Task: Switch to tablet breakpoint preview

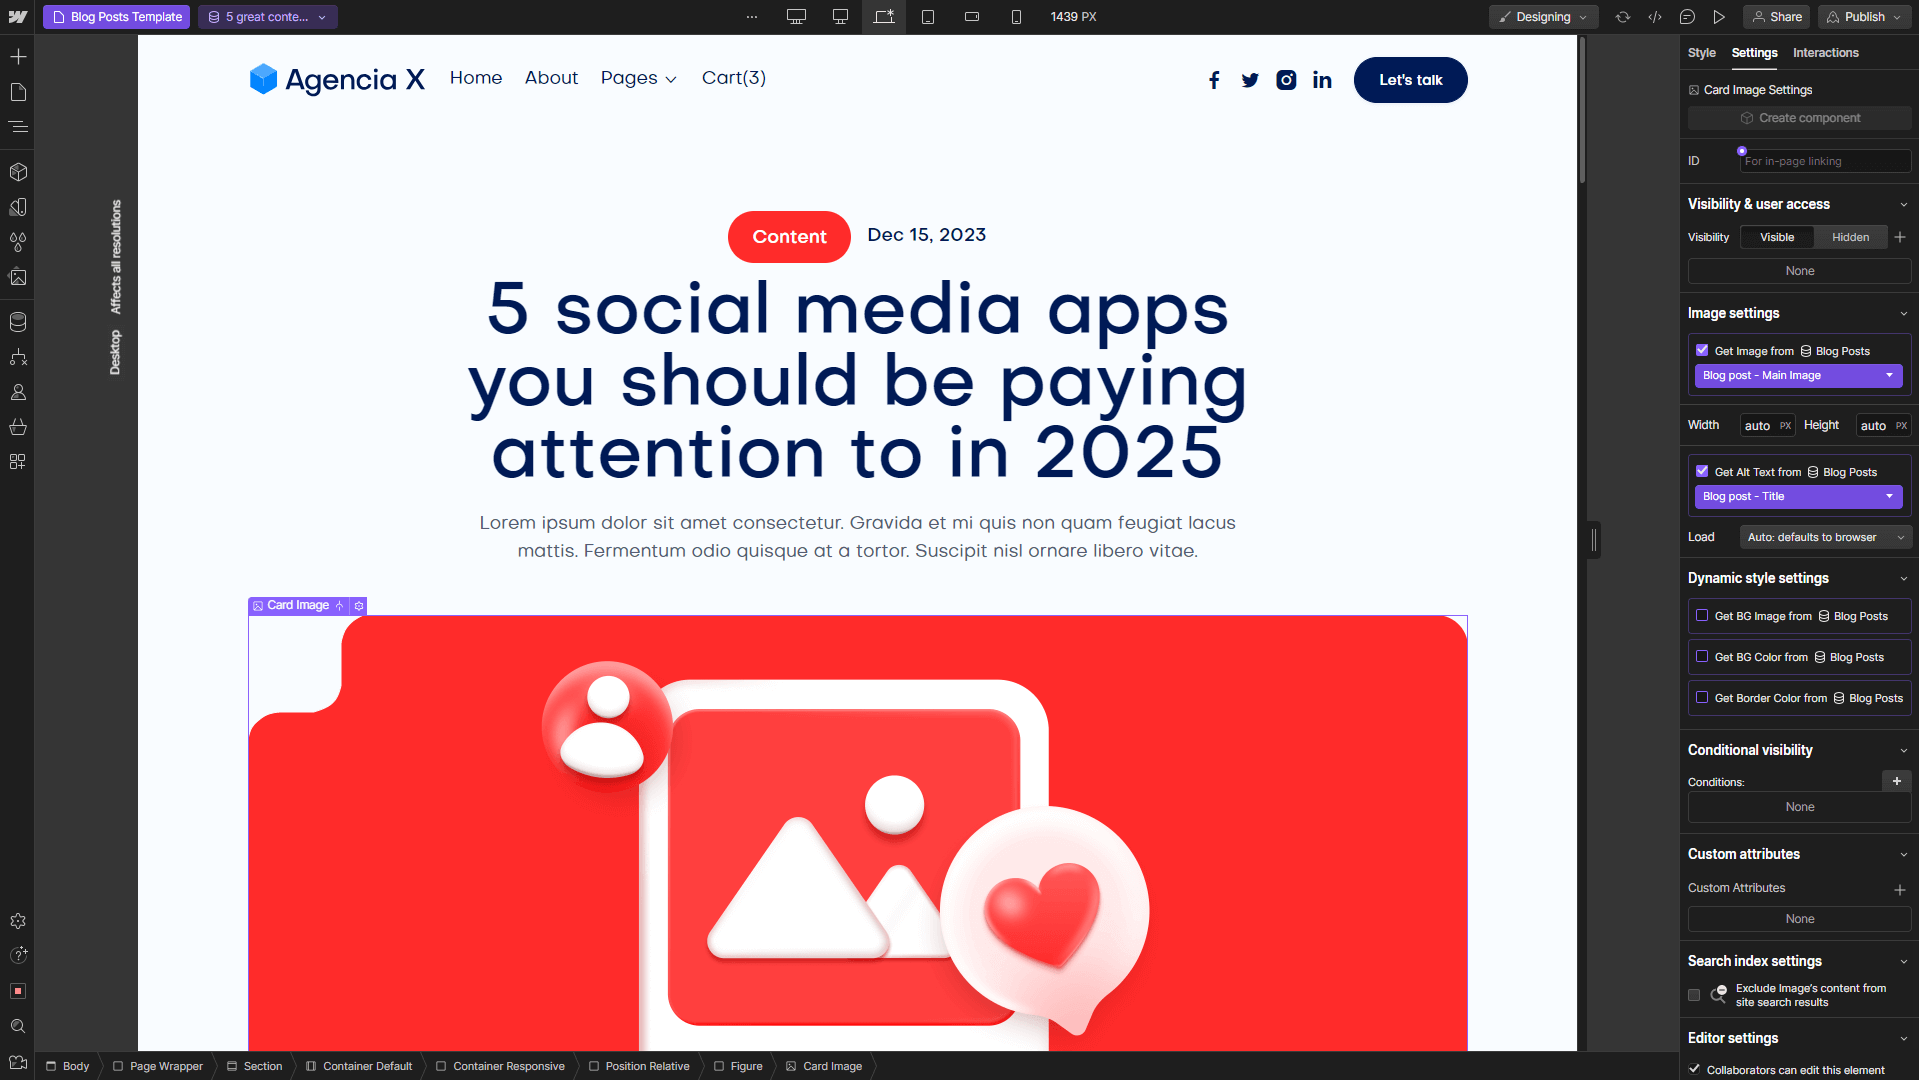Action: 928,17
